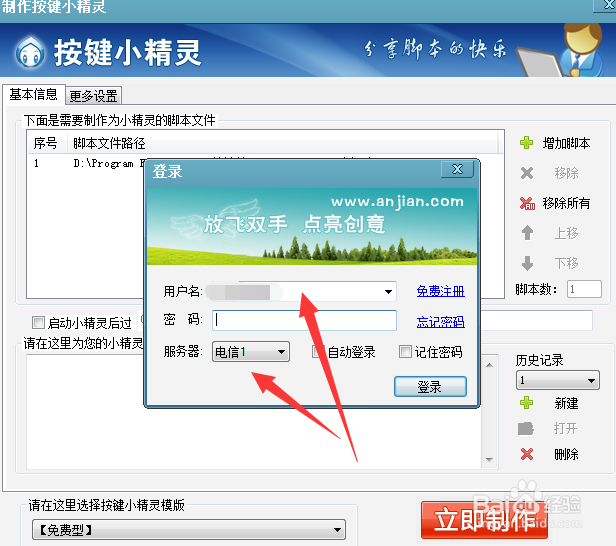Switch to the 更多设置 tab
The width and height of the screenshot is (616, 546).
[94, 96]
